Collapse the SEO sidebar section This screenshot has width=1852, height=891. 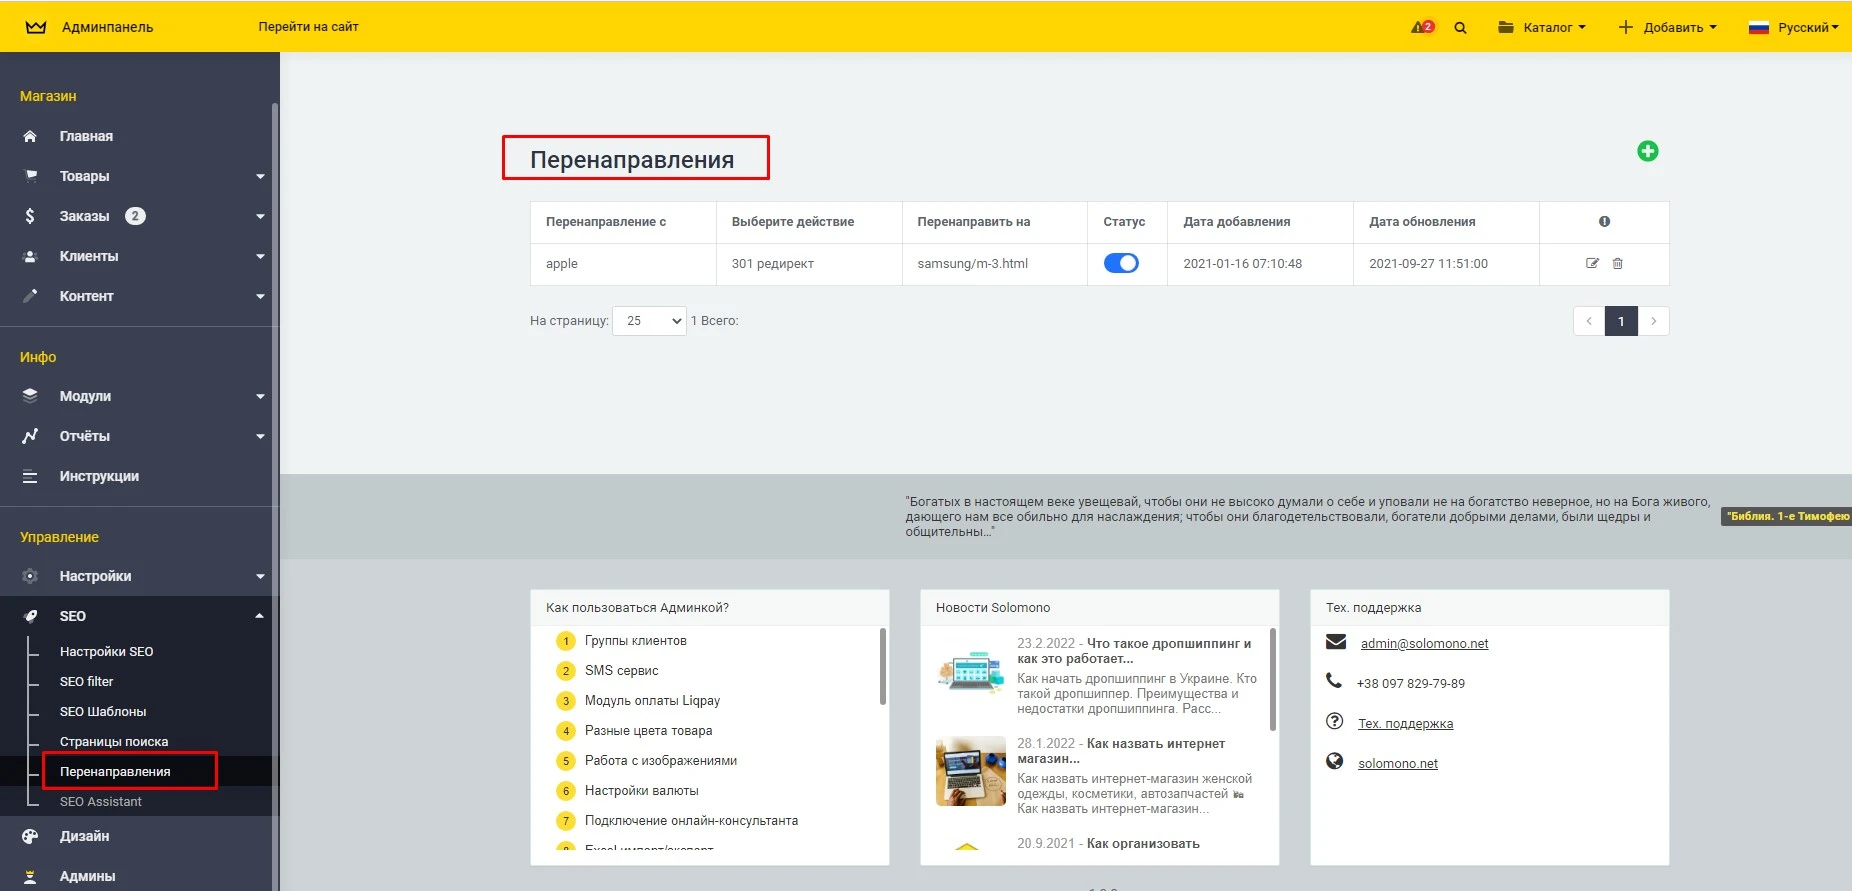260,616
